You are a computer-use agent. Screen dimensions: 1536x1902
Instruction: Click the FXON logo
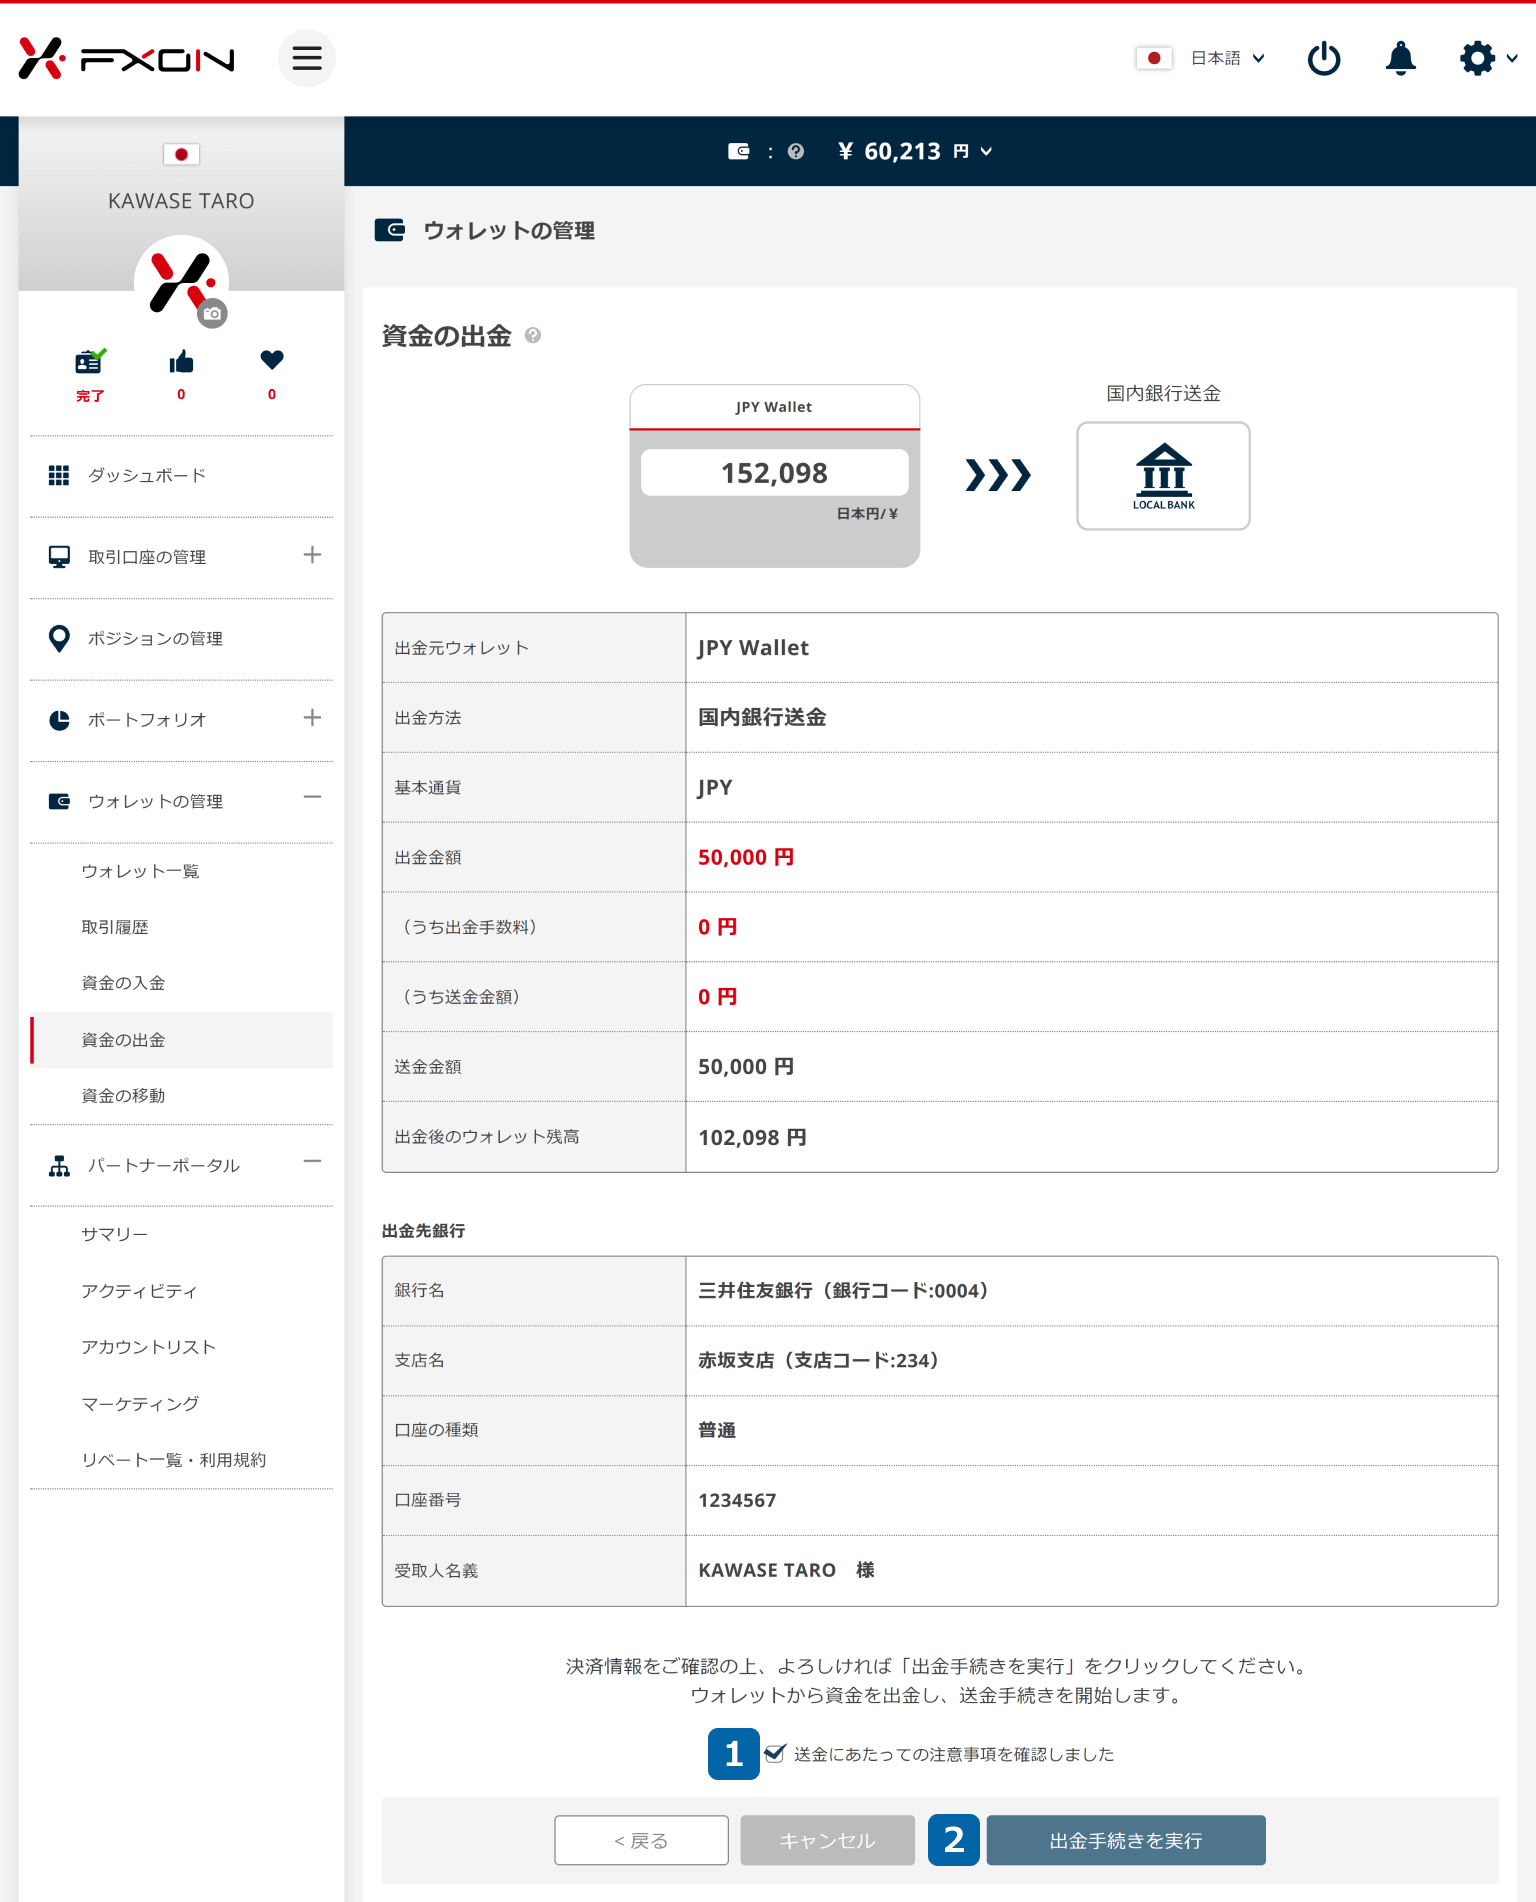(126, 59)
